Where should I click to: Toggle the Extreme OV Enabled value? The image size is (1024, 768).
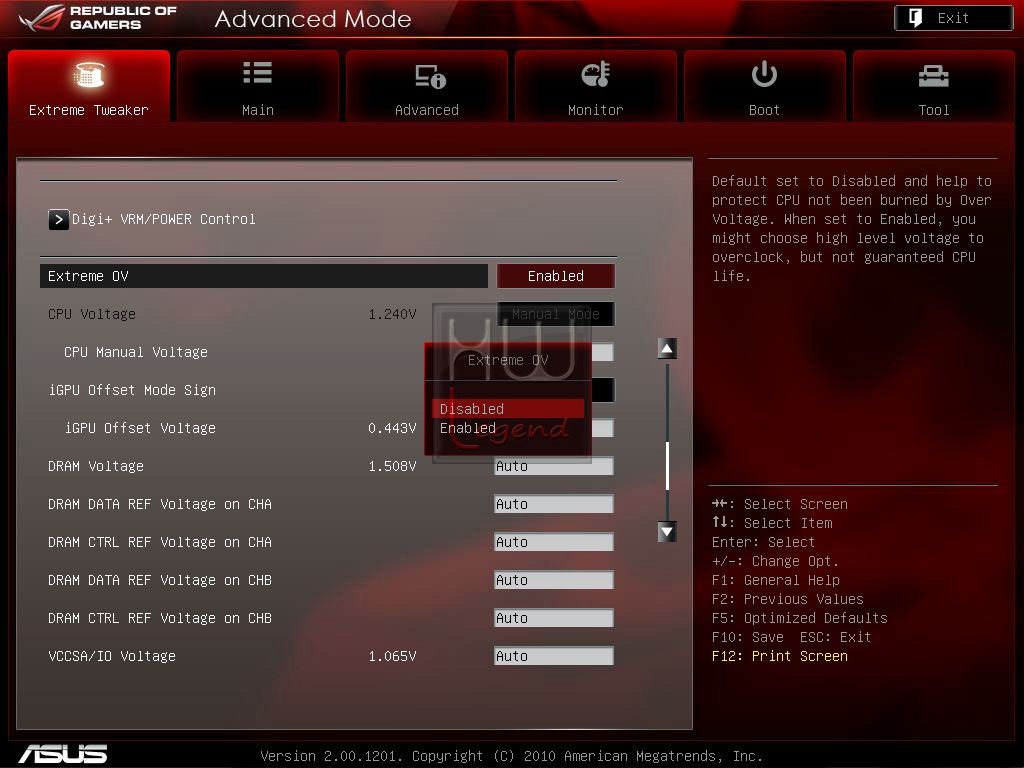click(556, 276)
